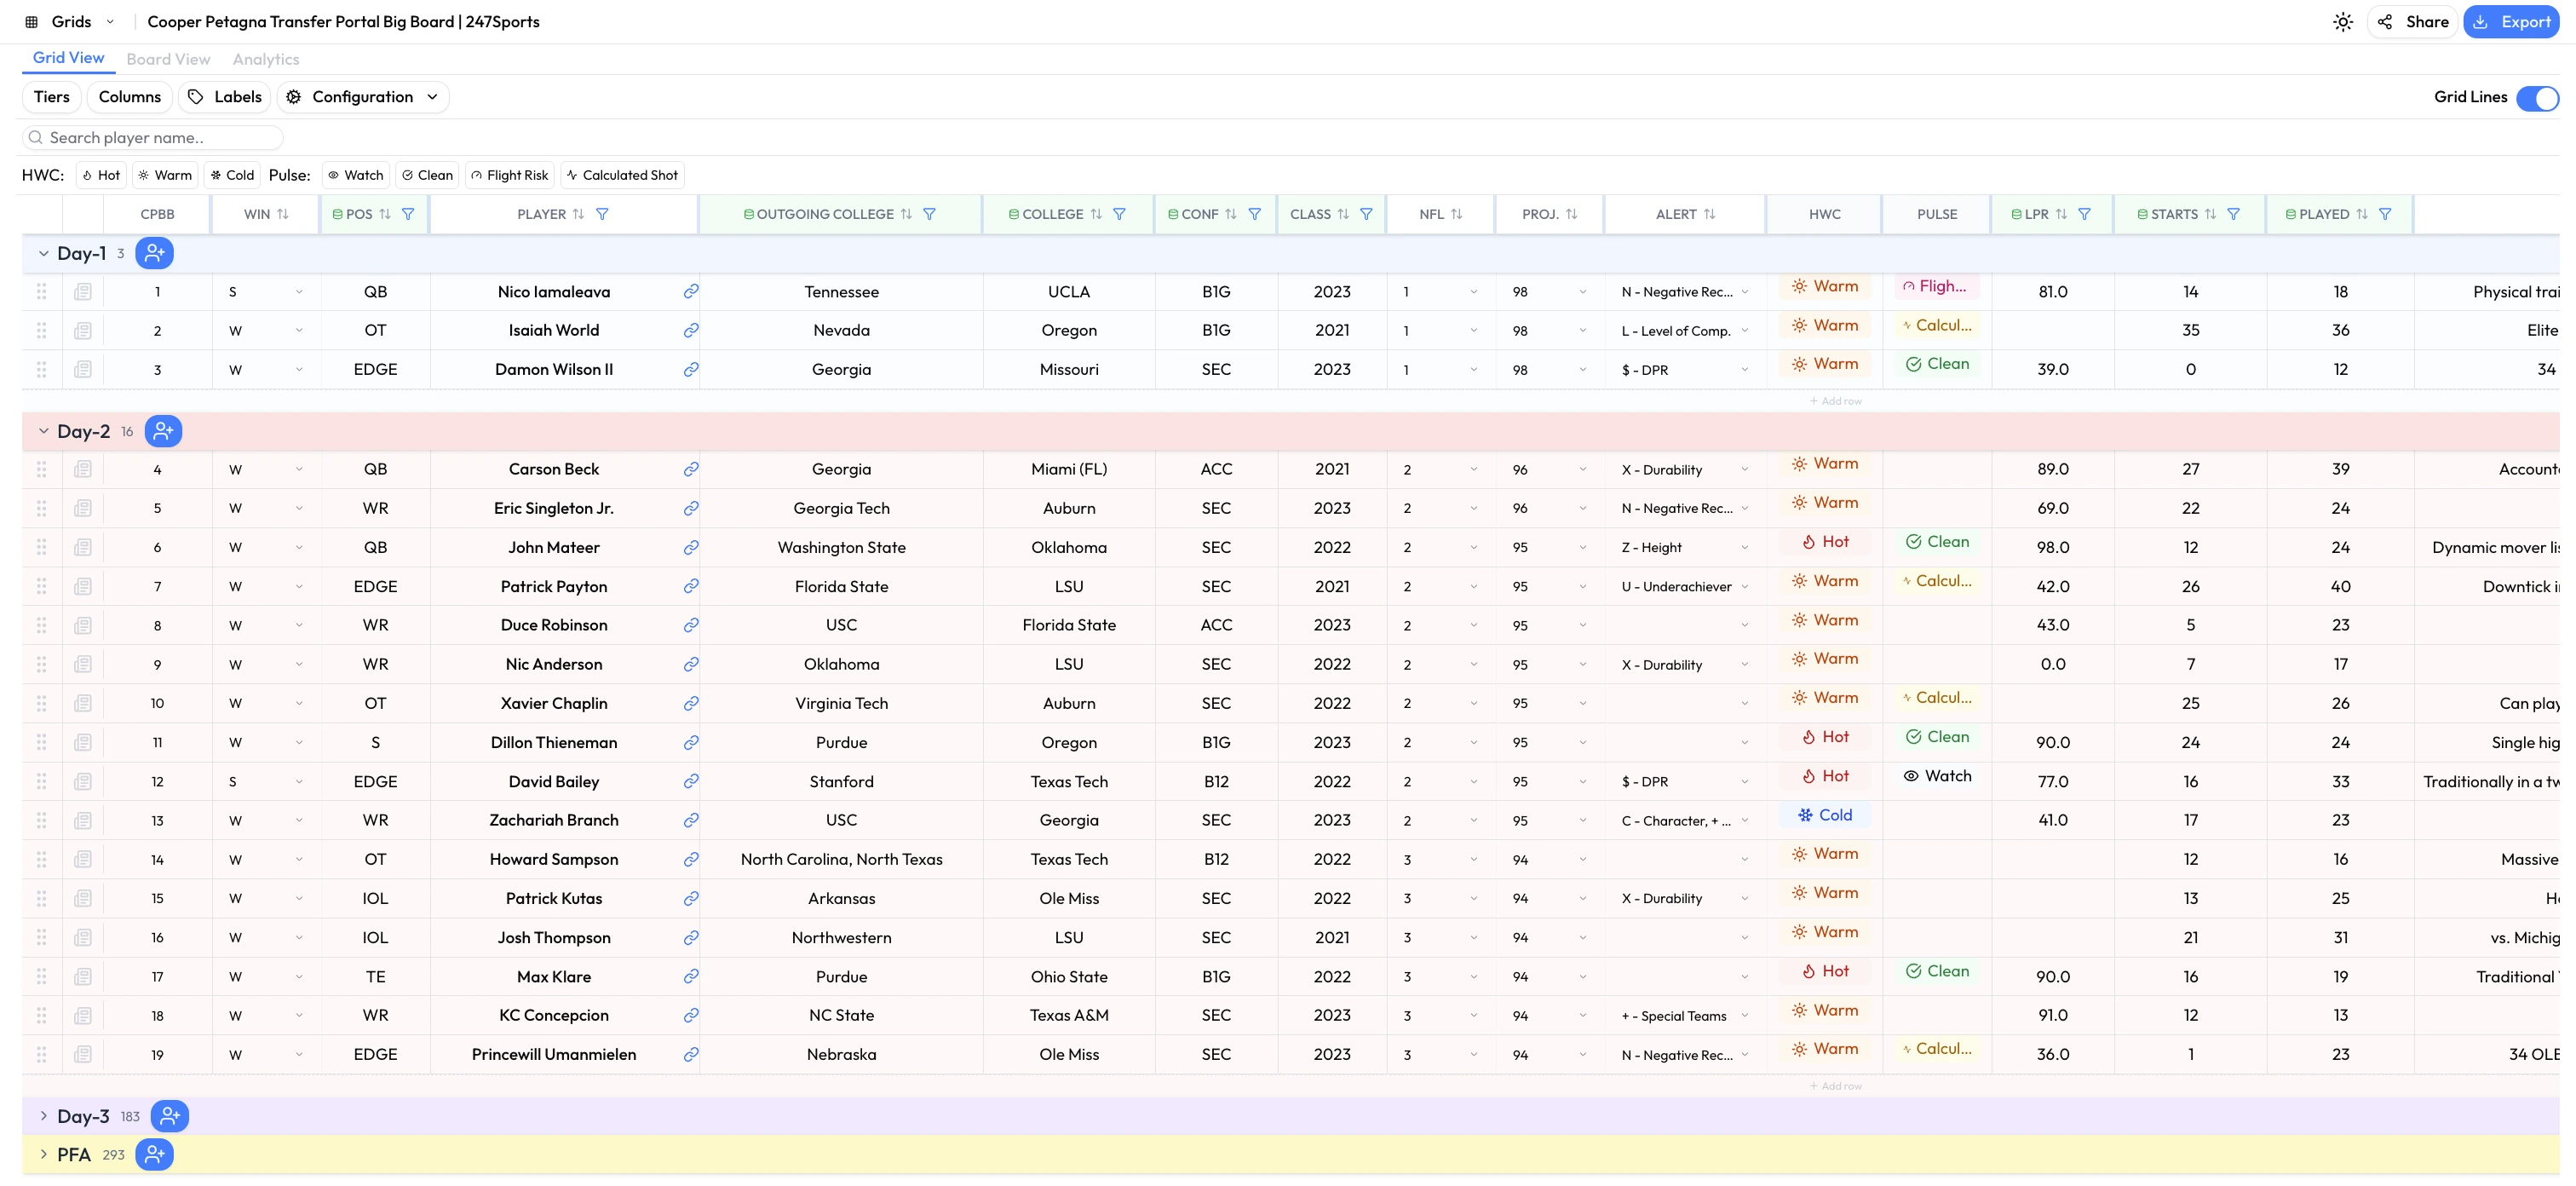The height and width of the screenshot is (1186, 2576).
Task: Click the link icon next to Nico Iamaleava
Action: pyautogui.click(x=691, y=291)
